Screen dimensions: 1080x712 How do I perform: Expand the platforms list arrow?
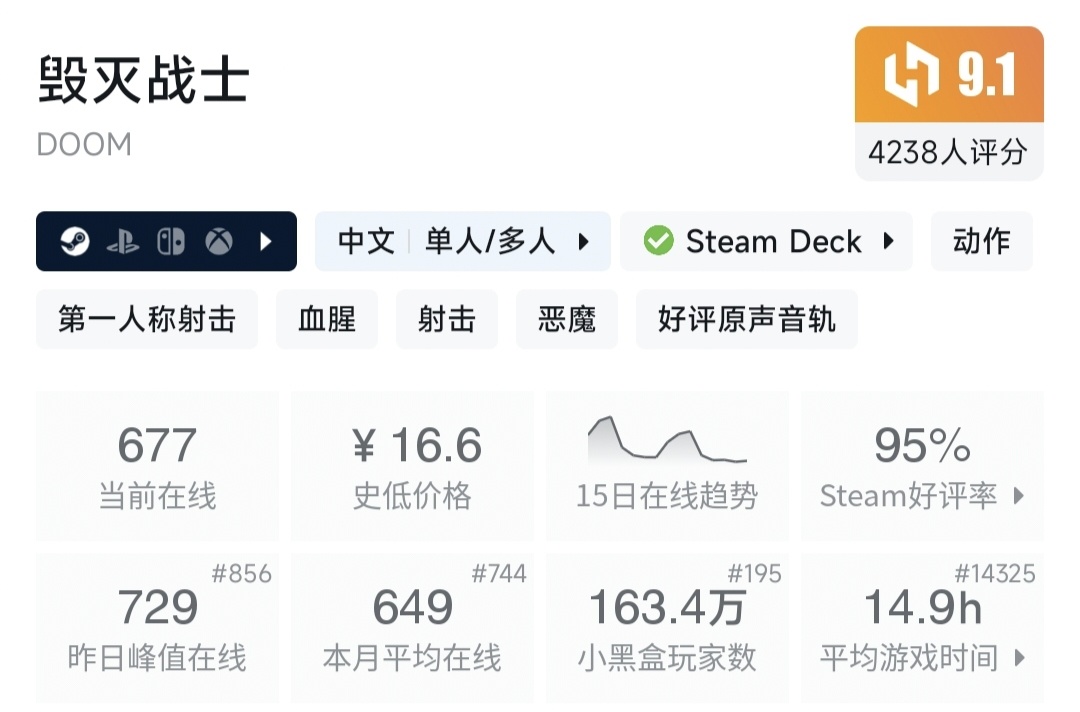tap(266, 242)
